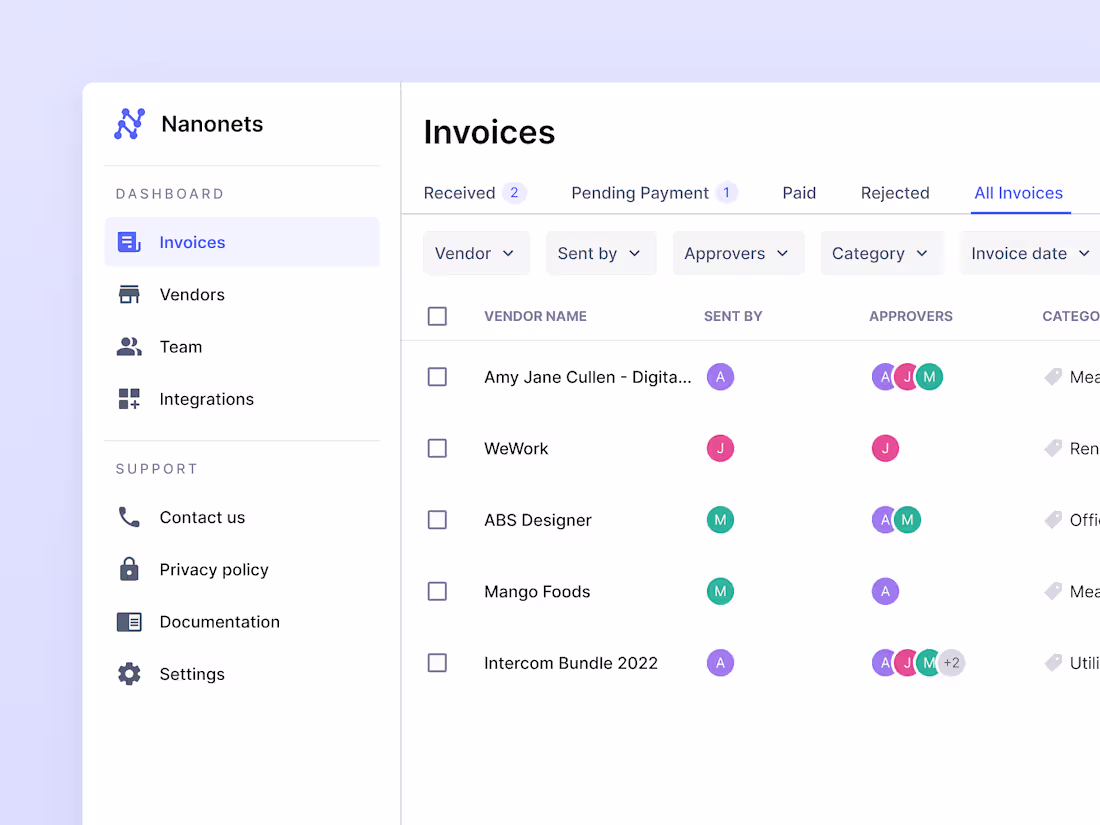The image size is (1100, 825).
Task: Open the Rejected invoices tab
Action: (x=895, y=193)
